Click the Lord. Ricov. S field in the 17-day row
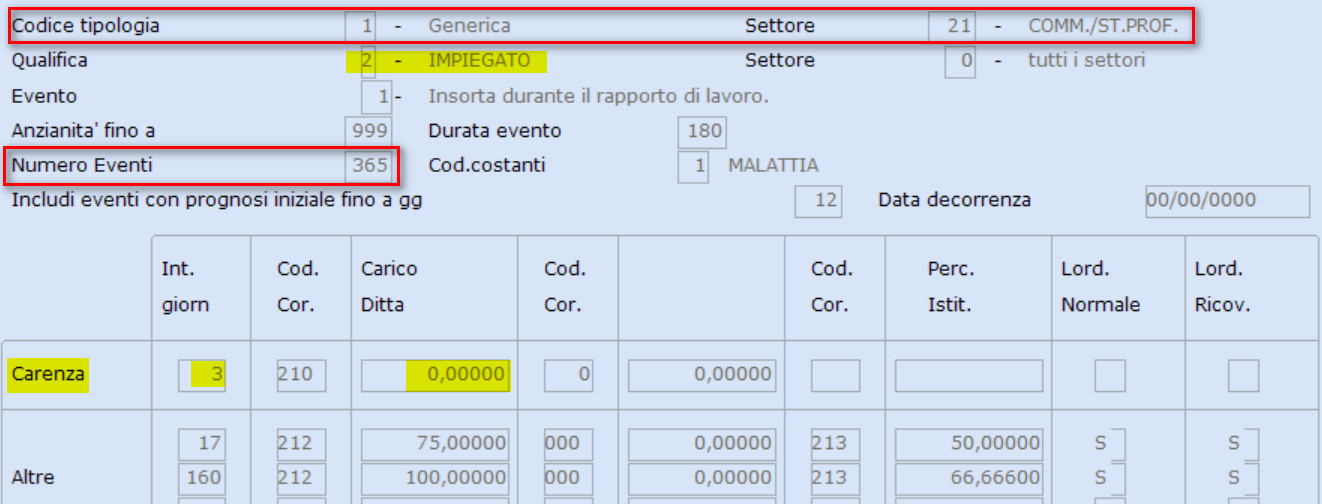1322x504 pixels. [x=1243, y=443]
